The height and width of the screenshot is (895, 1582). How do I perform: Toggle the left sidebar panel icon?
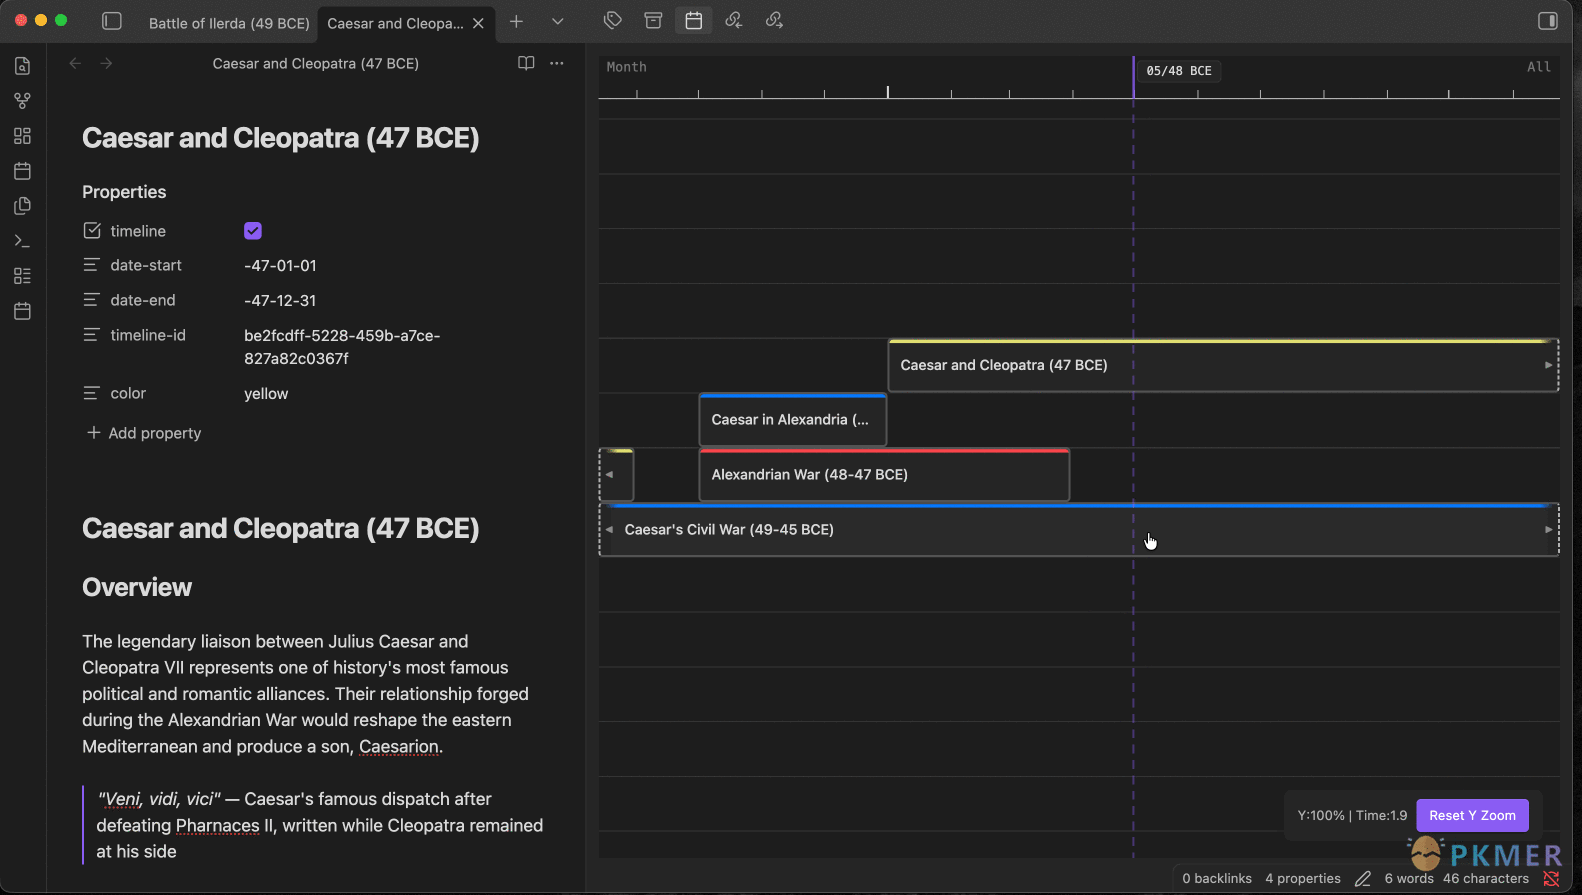pos(112,21)
